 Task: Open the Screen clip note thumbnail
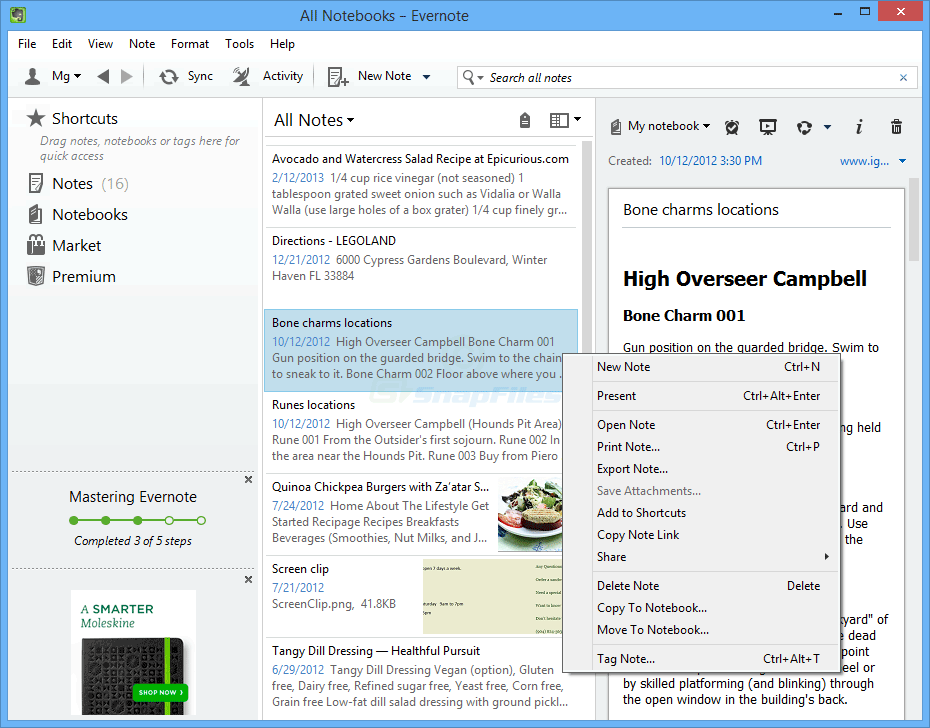492,596
